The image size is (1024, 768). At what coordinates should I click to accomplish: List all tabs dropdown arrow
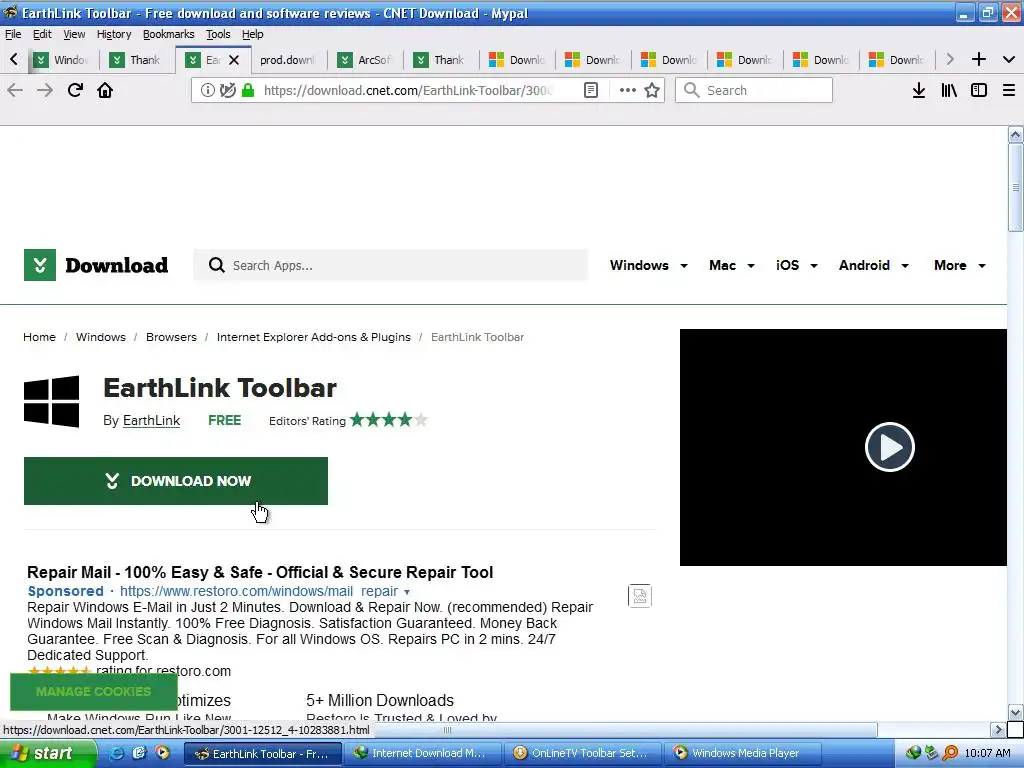1009,59
